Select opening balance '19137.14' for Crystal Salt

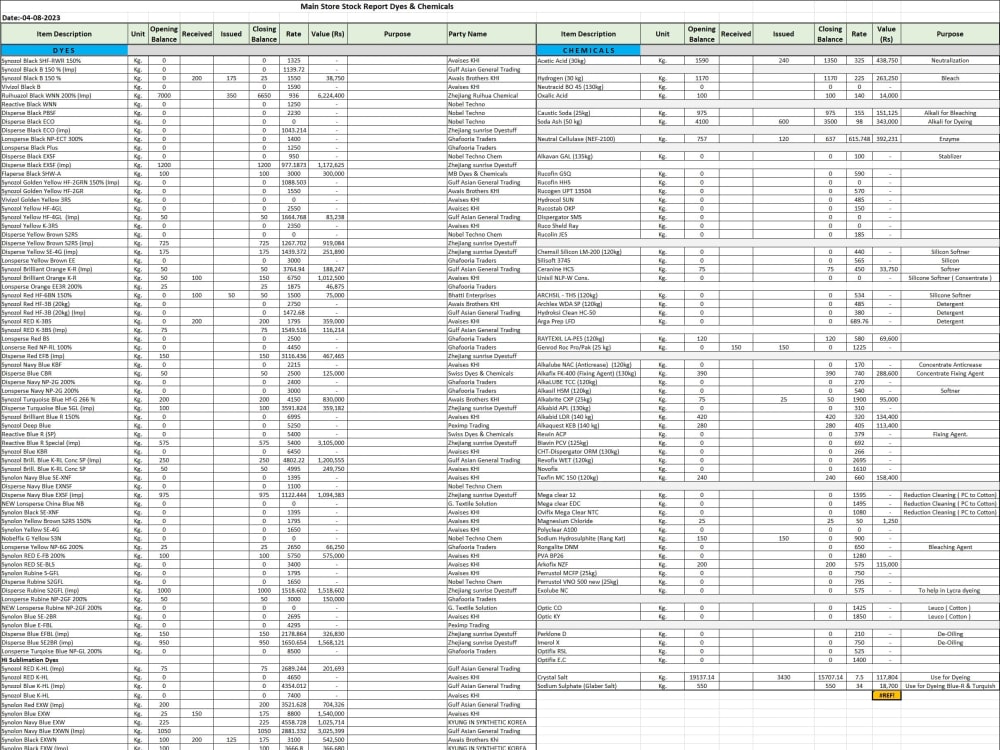pyautogui.click(x=702, y=677)
